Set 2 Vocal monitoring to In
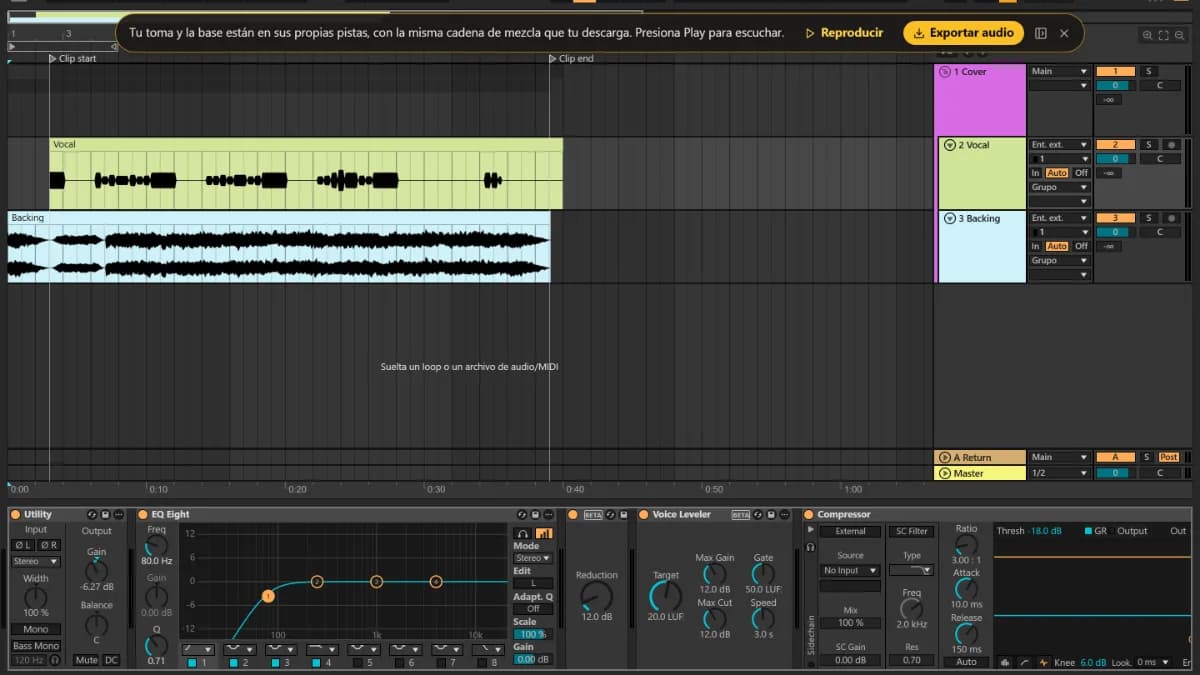Viewport: 1200px width, 675px height. (x=1036, y=173)
